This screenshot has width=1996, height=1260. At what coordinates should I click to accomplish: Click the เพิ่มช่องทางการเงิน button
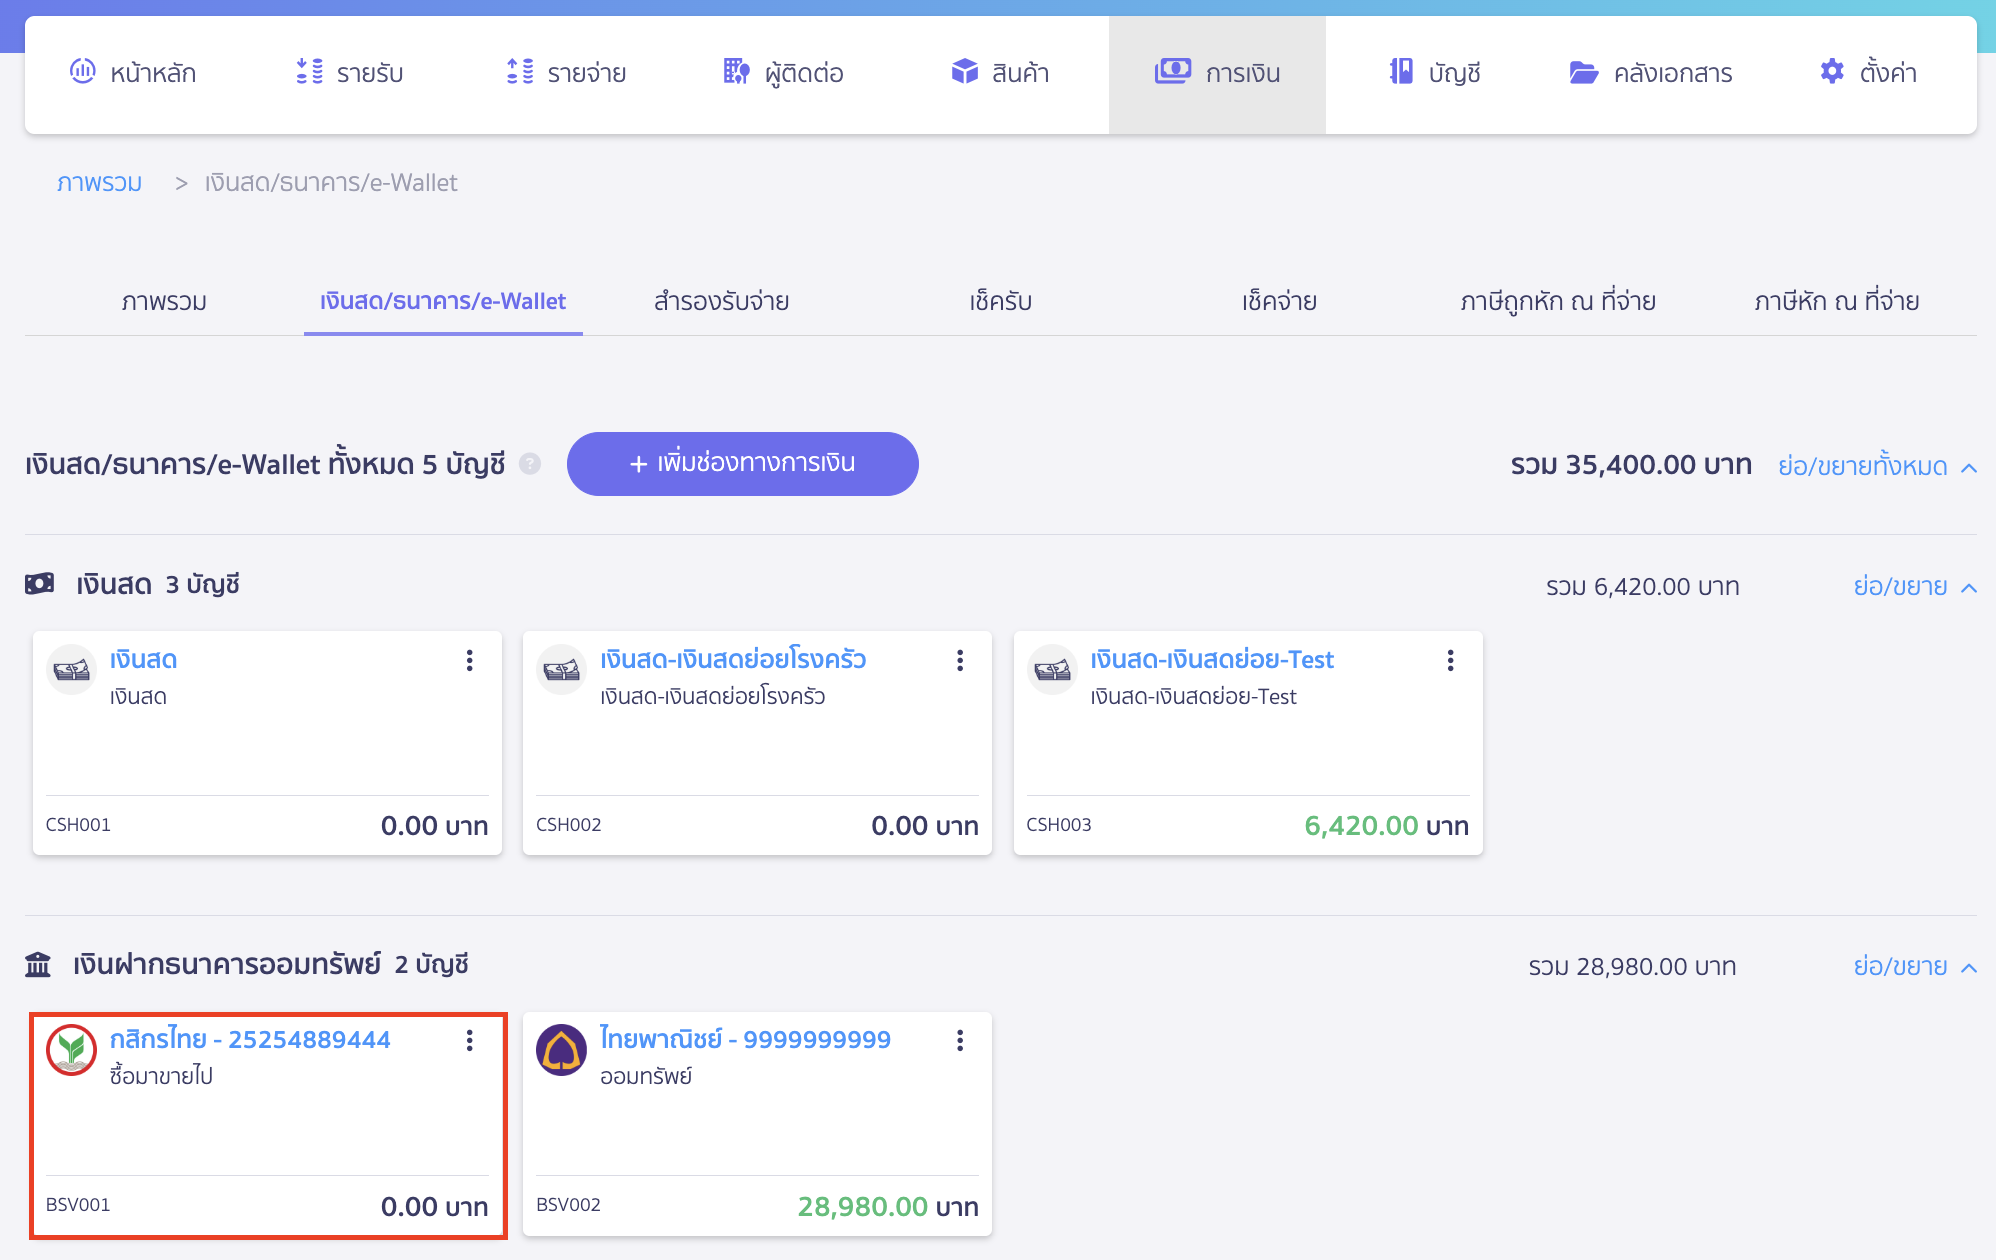742,463
